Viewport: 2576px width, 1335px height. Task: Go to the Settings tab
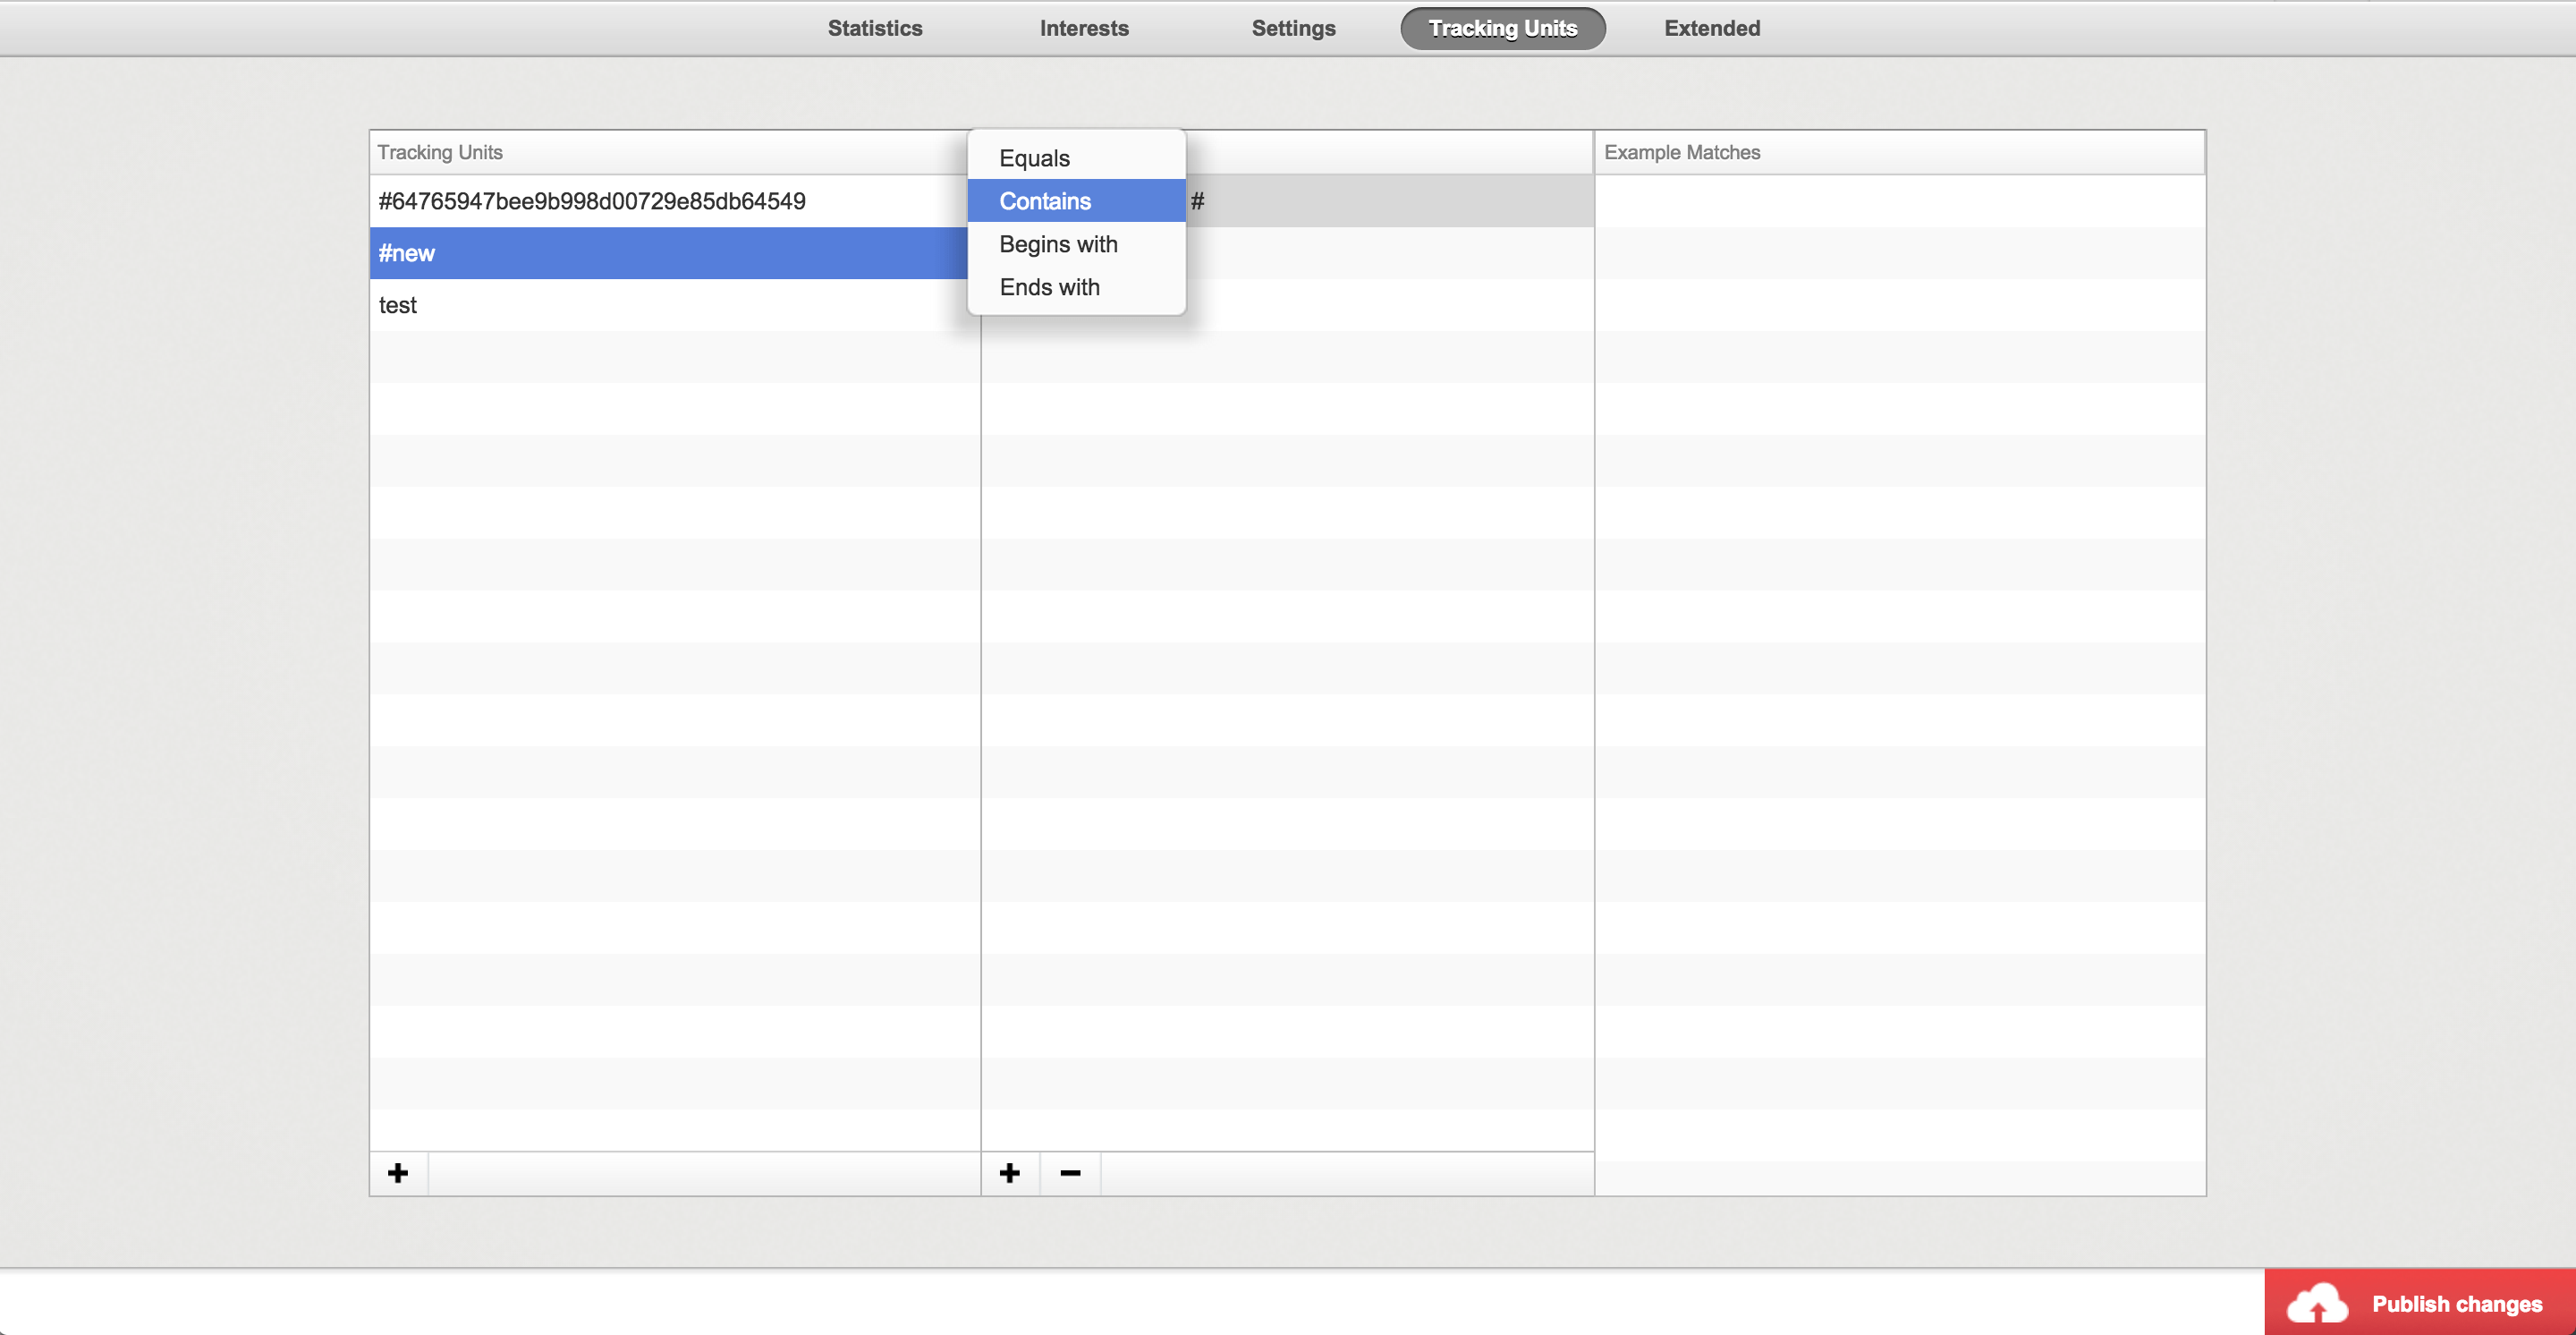pos(1293,28)
